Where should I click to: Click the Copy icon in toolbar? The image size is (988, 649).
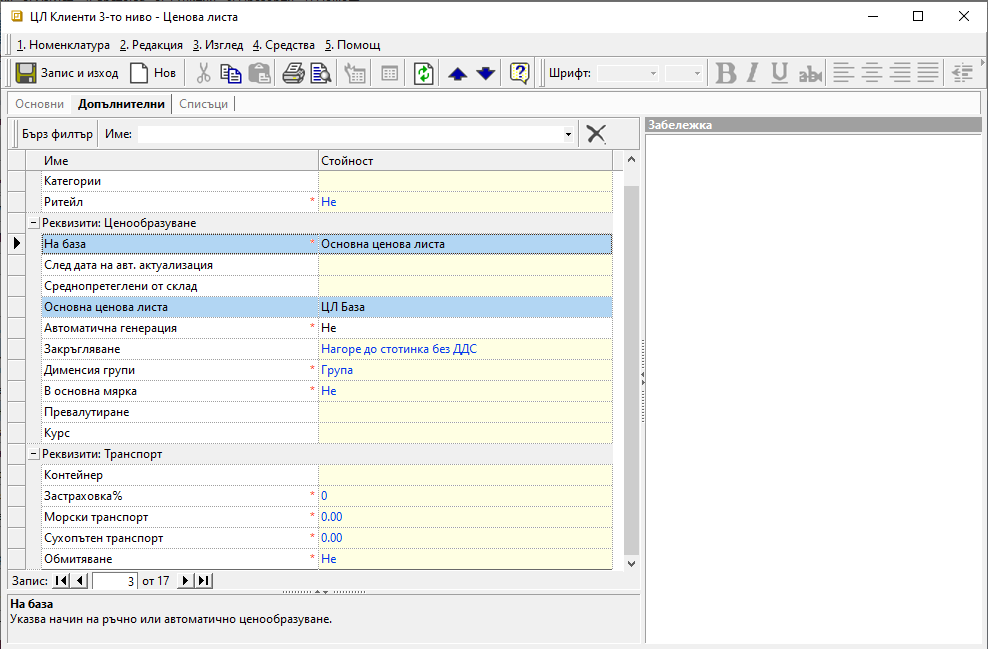pos(231,73)
